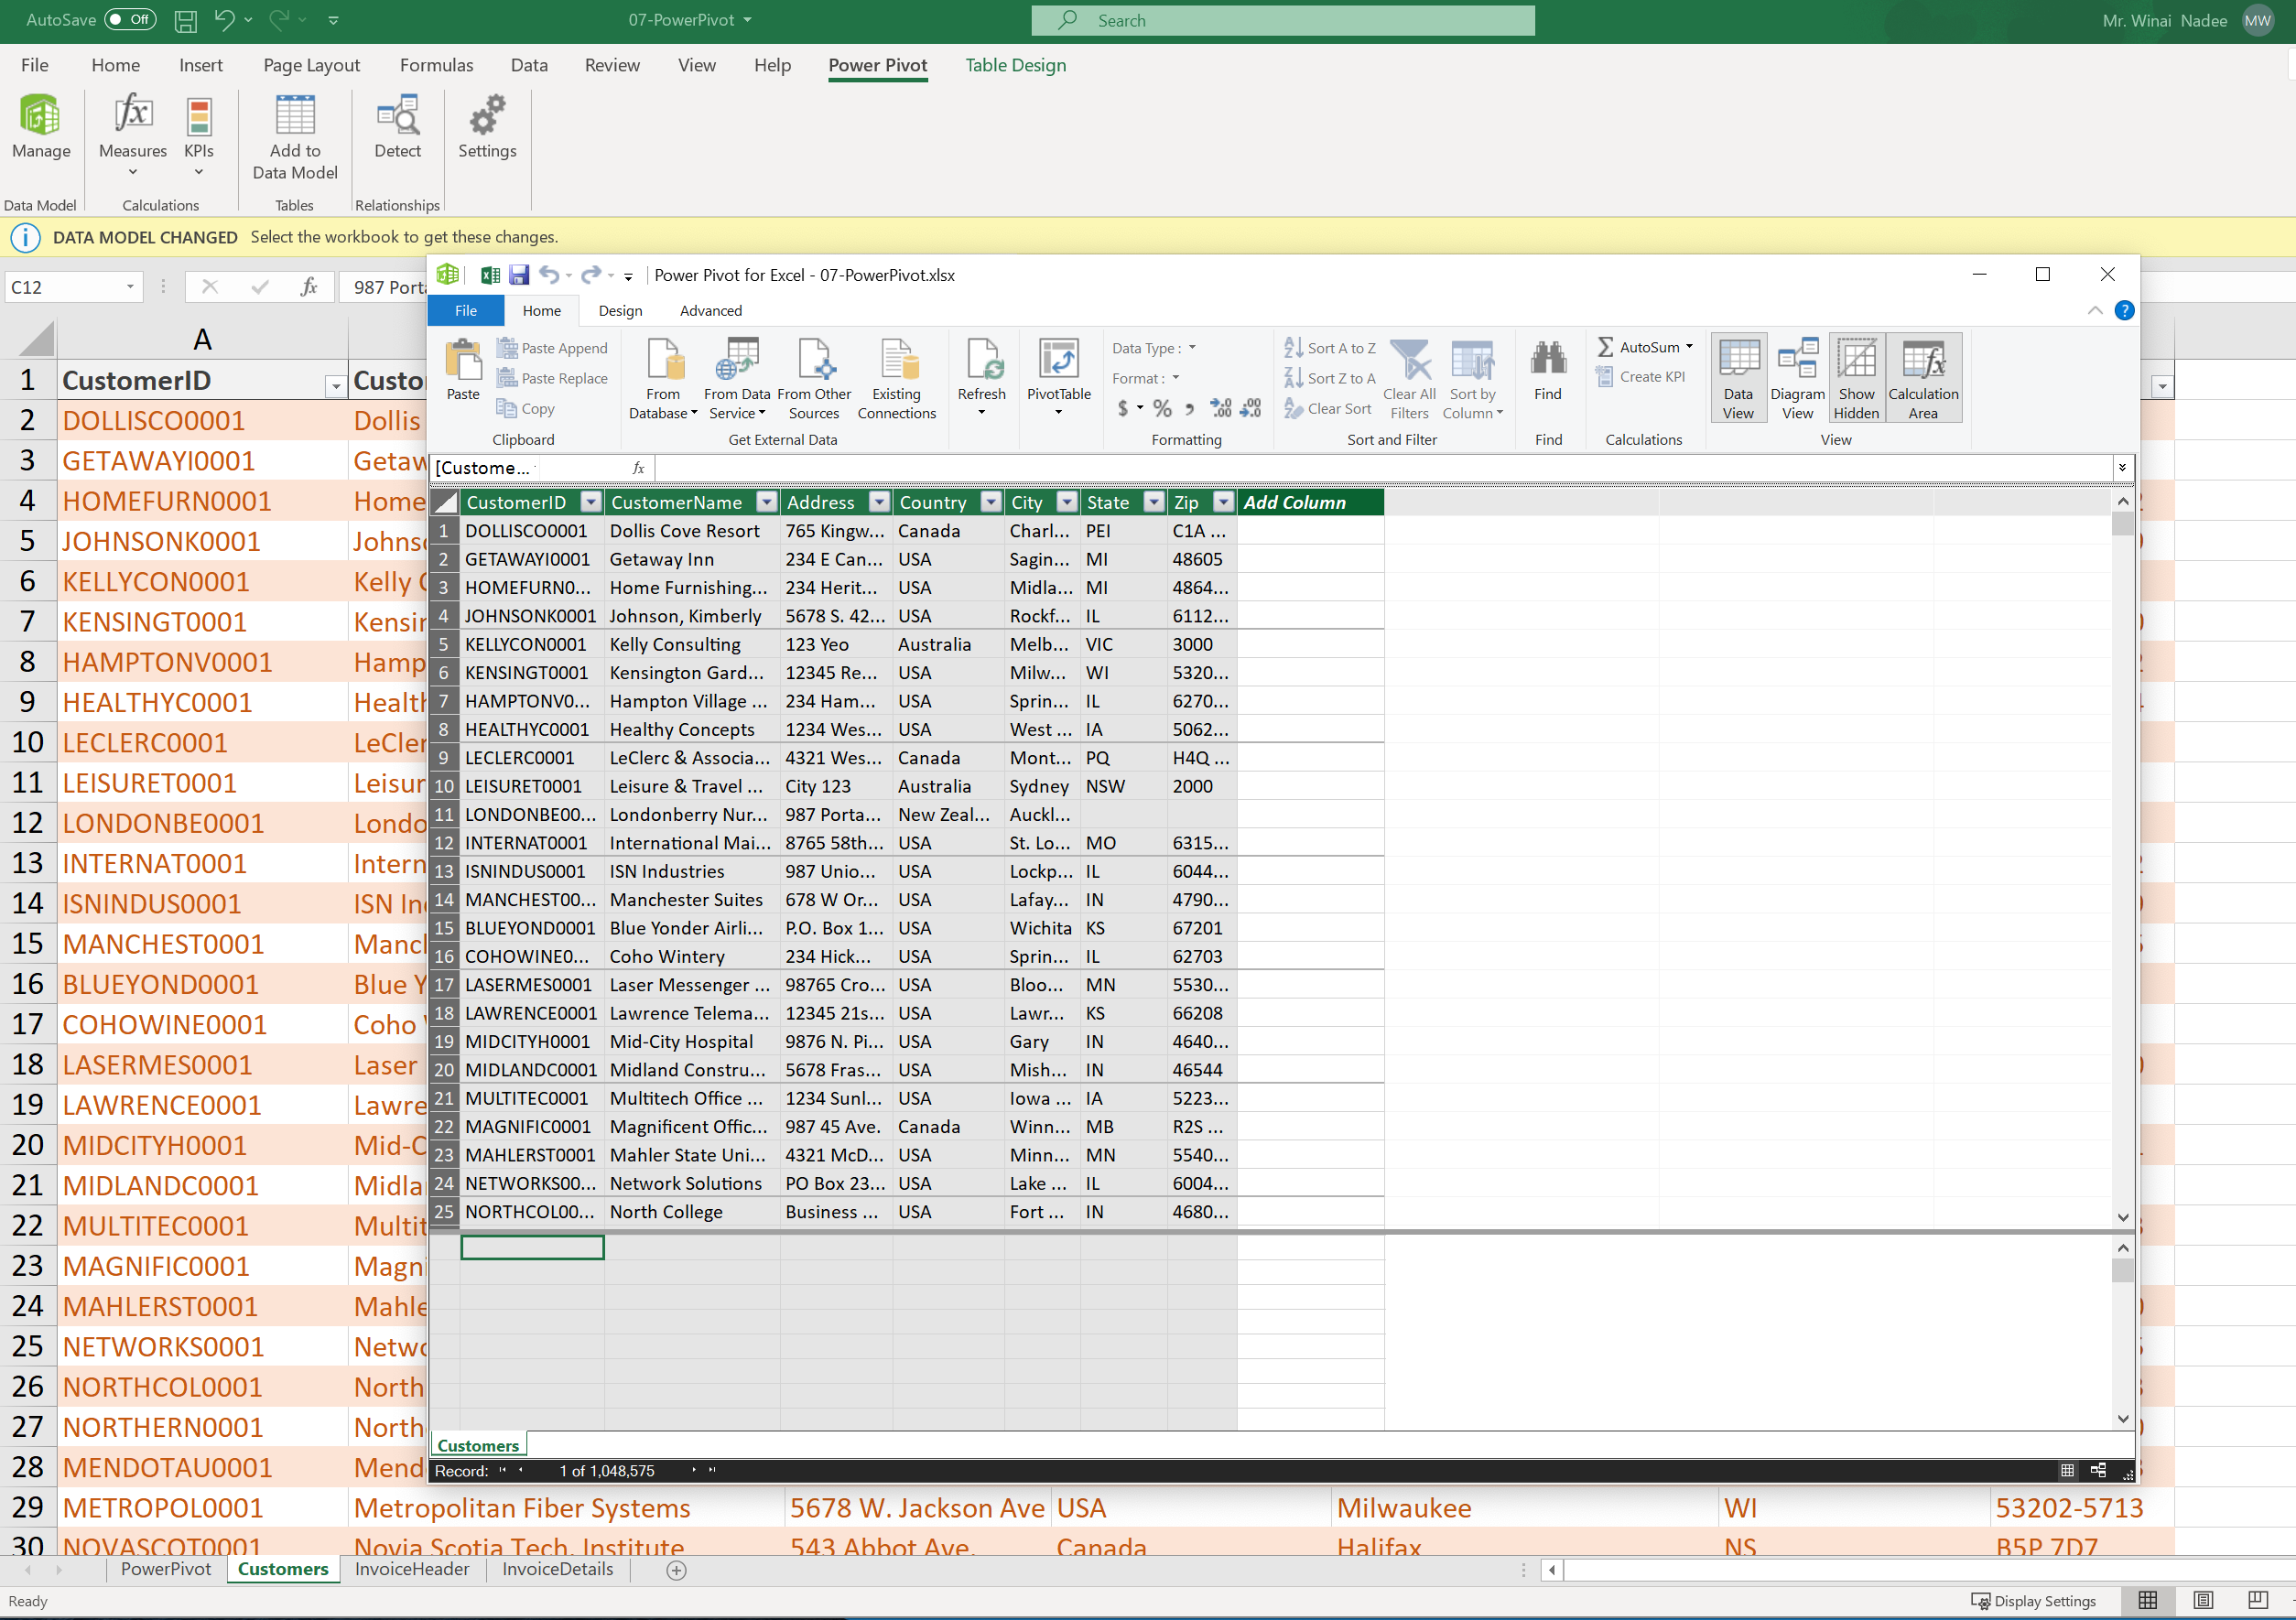Open the Formulas ribbon tab
Image resolution: width=2296 pixels, height=1620 pixels.
436,65
